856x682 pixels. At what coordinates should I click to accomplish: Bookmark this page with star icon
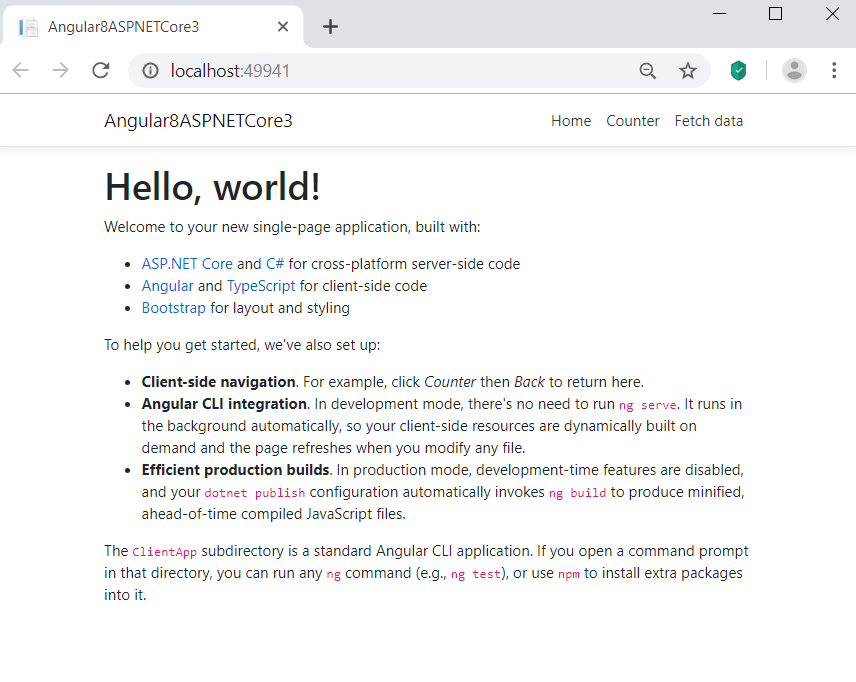pyautogui.click(x=688, y=70)
